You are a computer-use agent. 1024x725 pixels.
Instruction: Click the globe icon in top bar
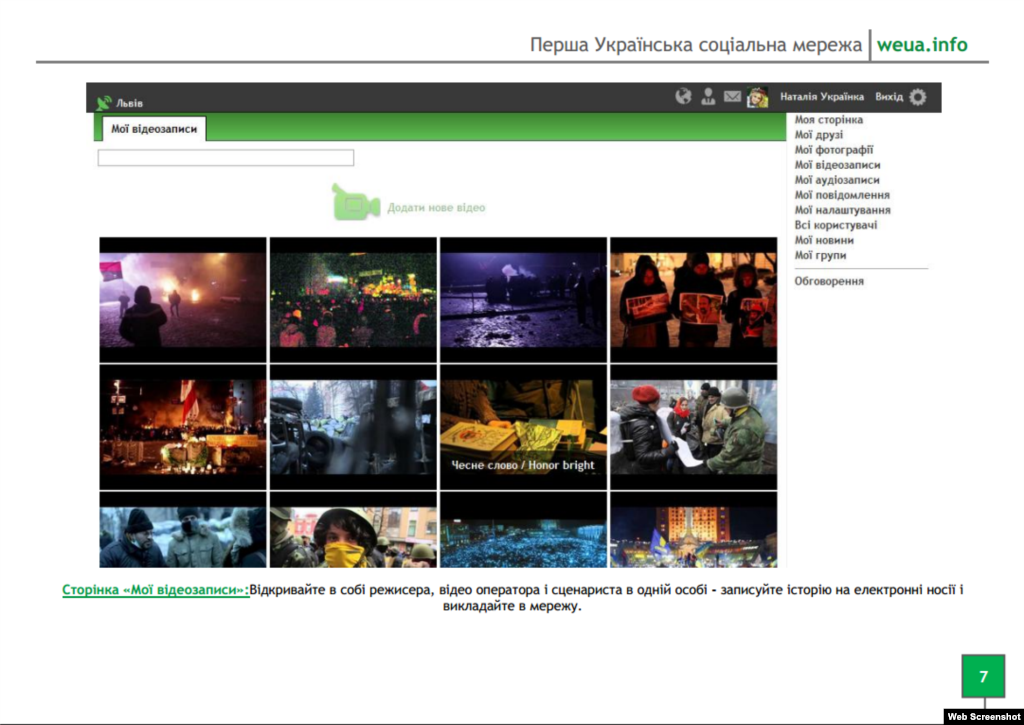684,97
